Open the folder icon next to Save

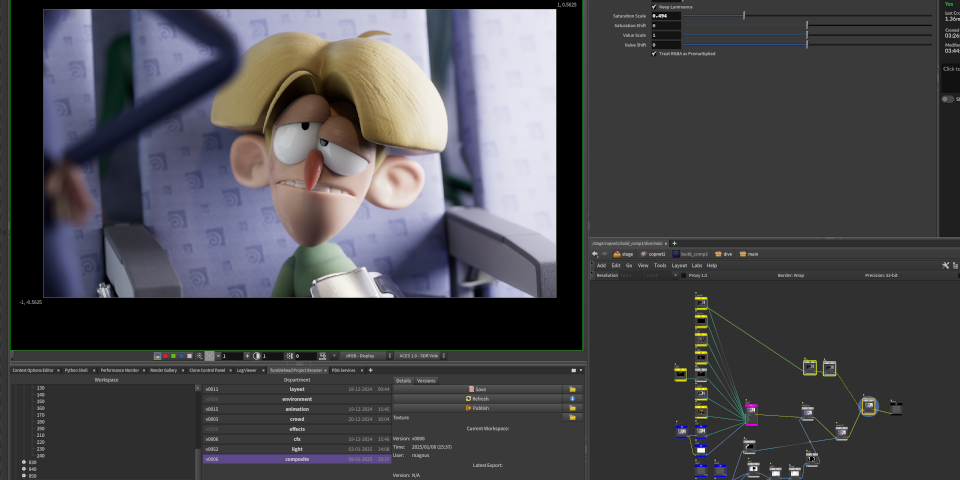(x=573, y=389)
